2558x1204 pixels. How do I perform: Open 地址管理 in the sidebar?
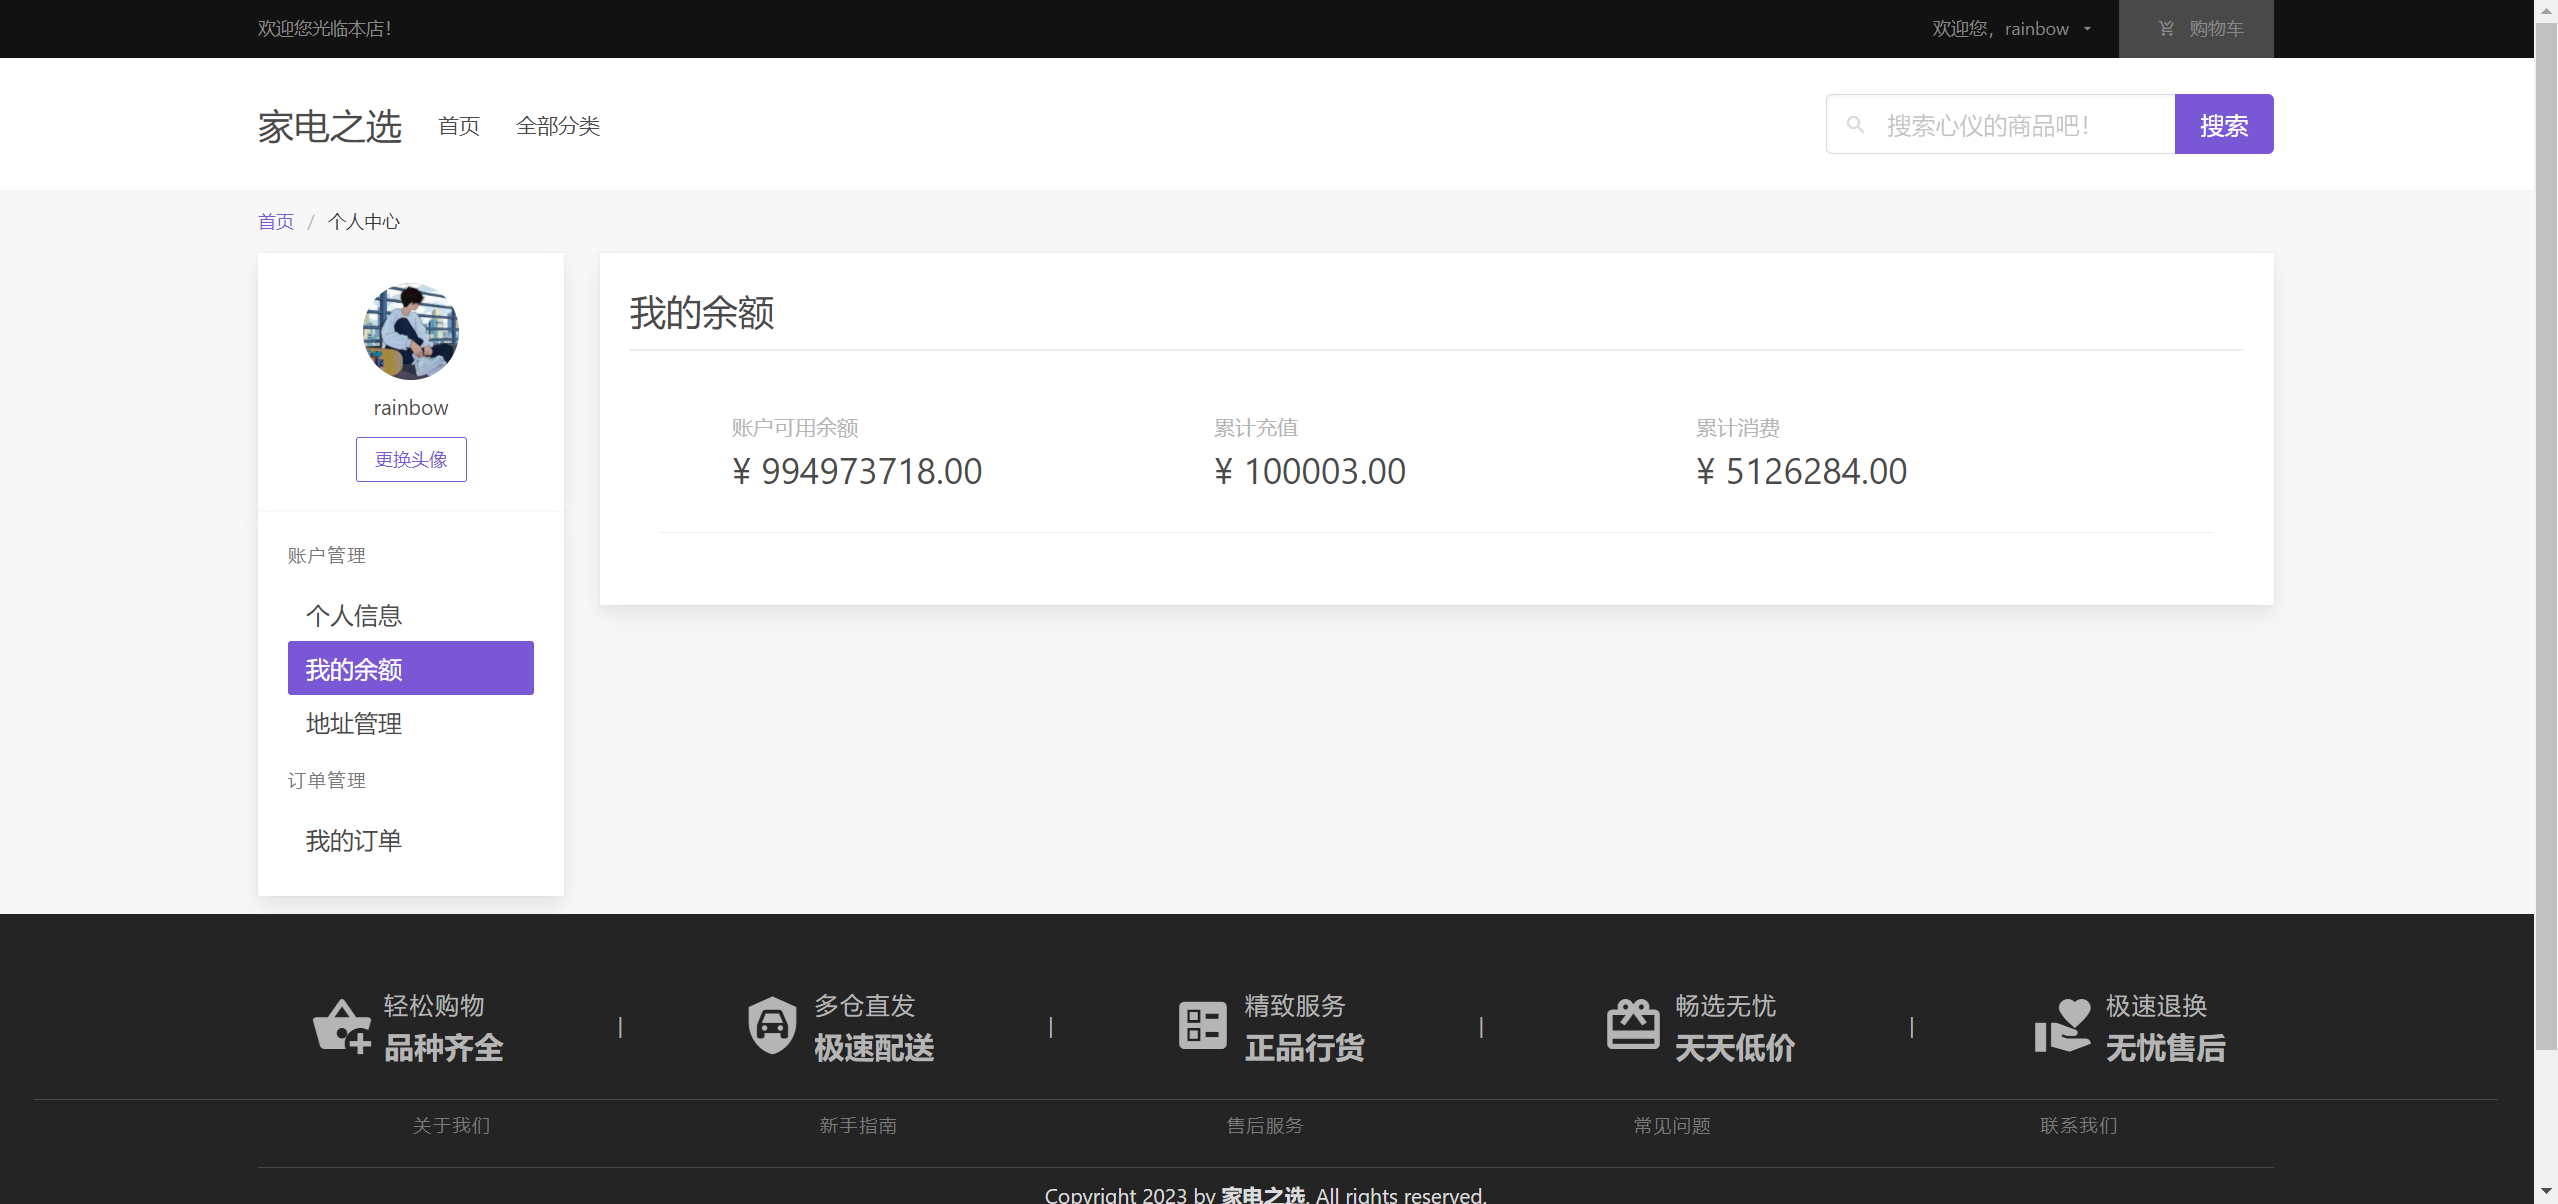[354, 723]
